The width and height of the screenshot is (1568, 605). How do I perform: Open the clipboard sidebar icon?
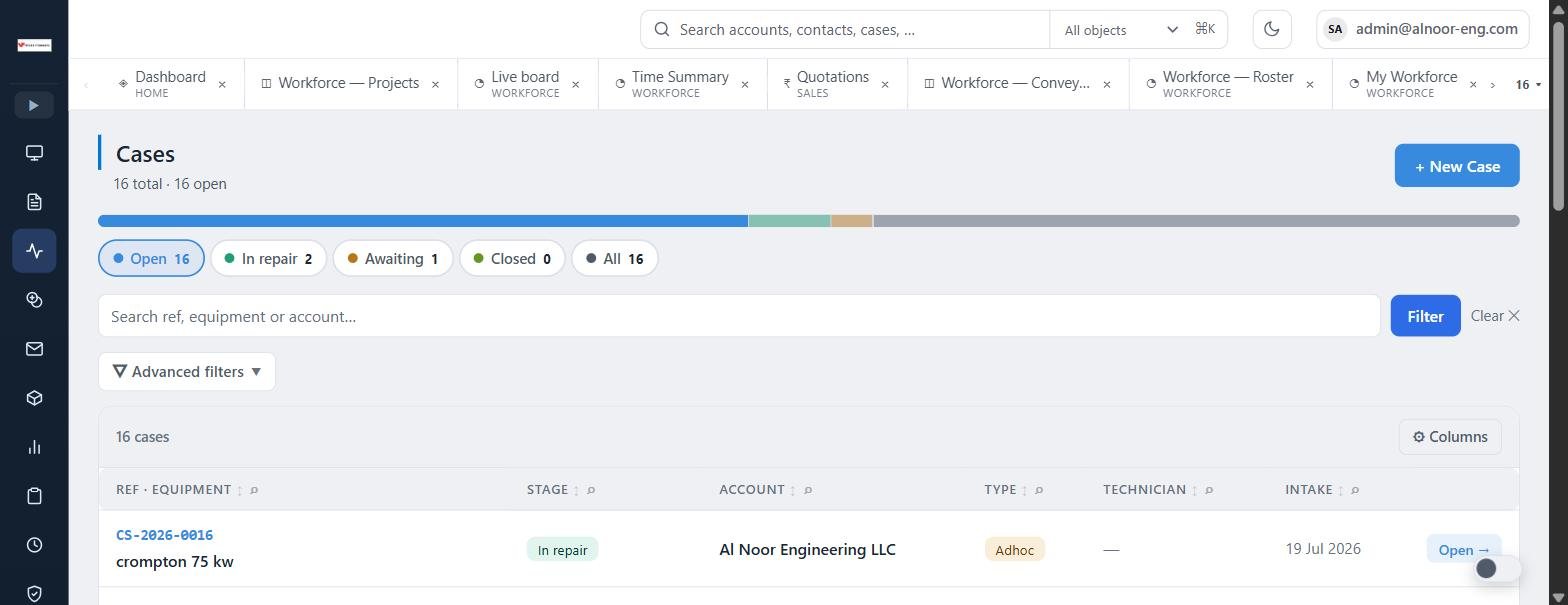(34, 496)
